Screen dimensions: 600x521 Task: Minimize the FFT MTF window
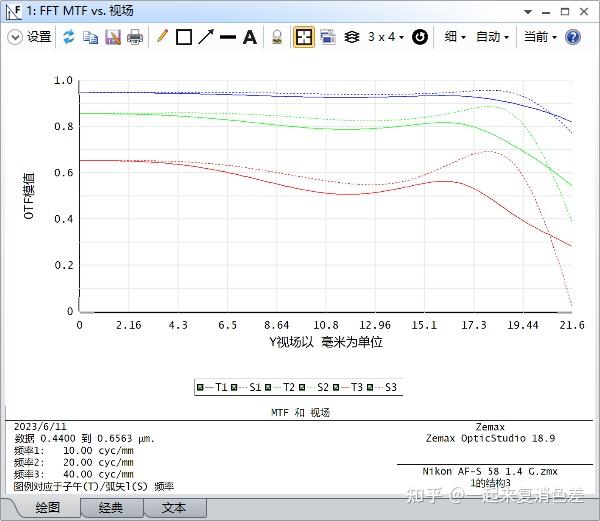(x=546, y=12)
